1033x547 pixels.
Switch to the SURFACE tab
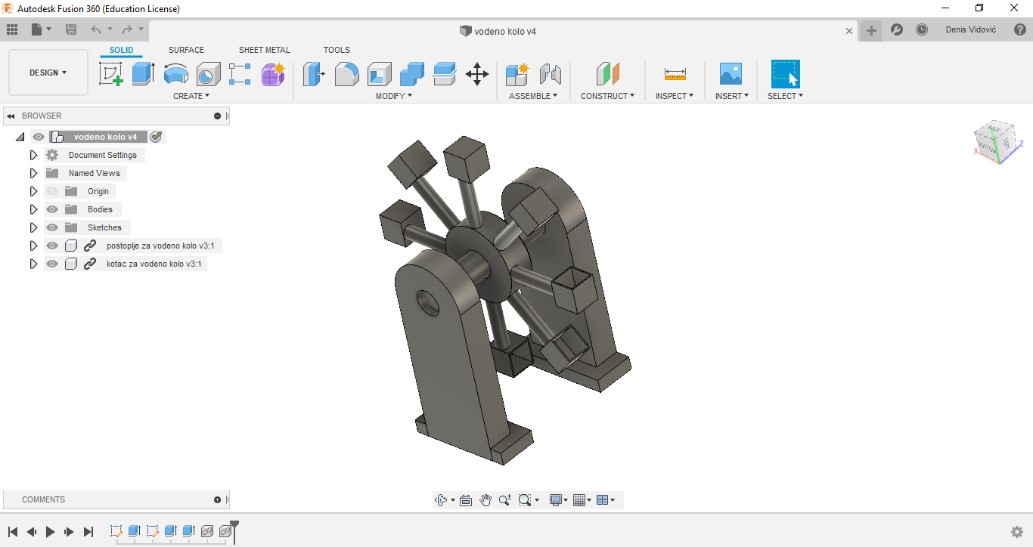click(x=186, y=50)
